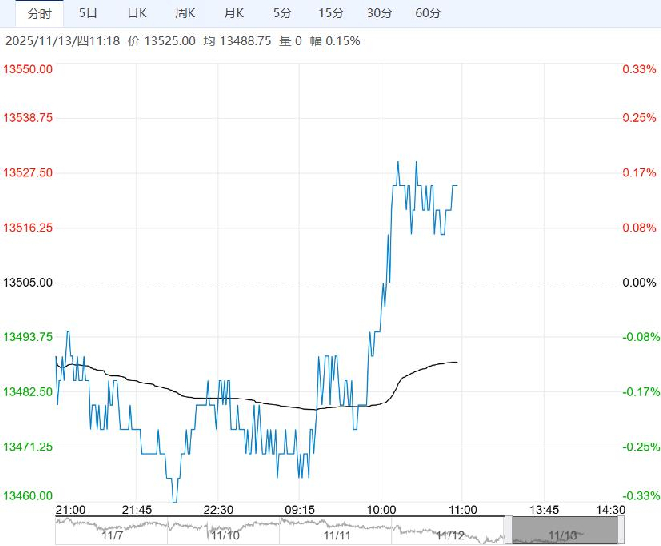Show the 周K weekly candlestick view
The image size is (661, 546).
[185, 13]
